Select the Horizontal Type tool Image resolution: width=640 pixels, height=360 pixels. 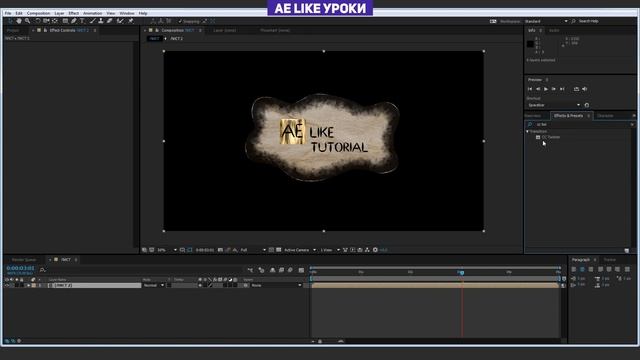pyautogui.click(x=82, y=21)
